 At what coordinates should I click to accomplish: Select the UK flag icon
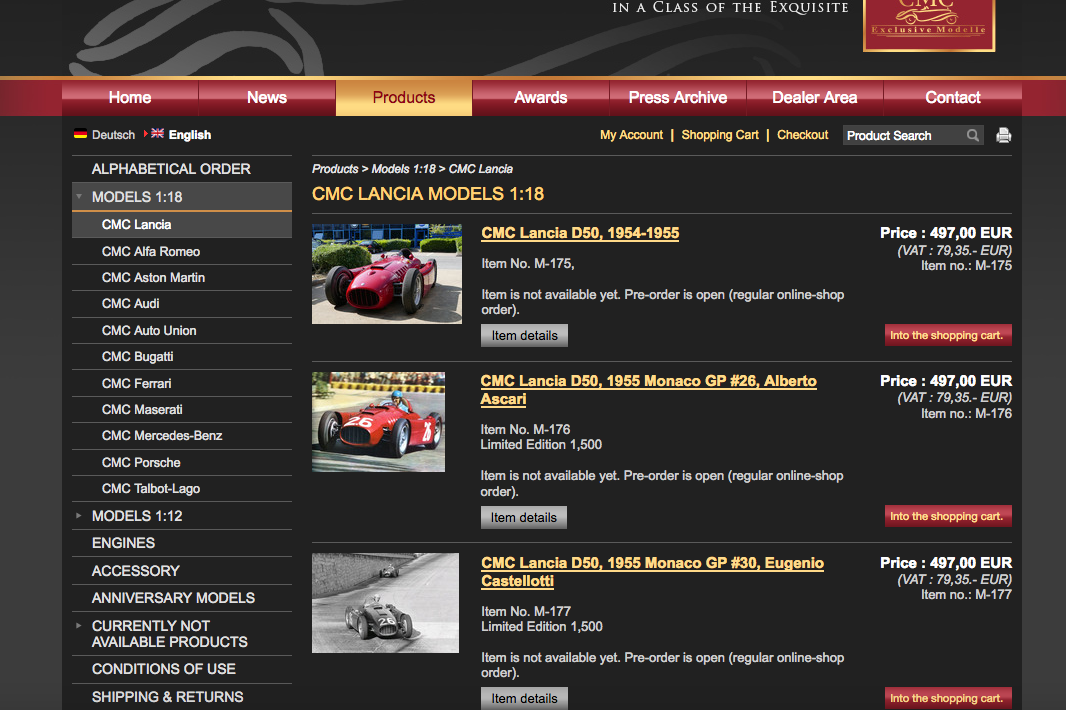(x=157, y=134)
